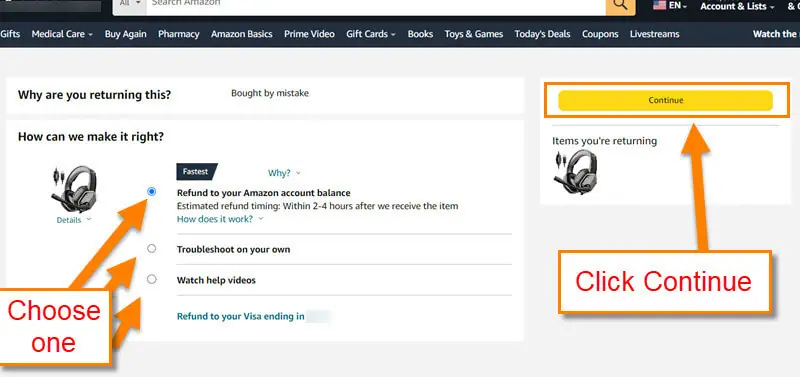
Task: Open Prime Video from navigation bar
Action: 309,34
